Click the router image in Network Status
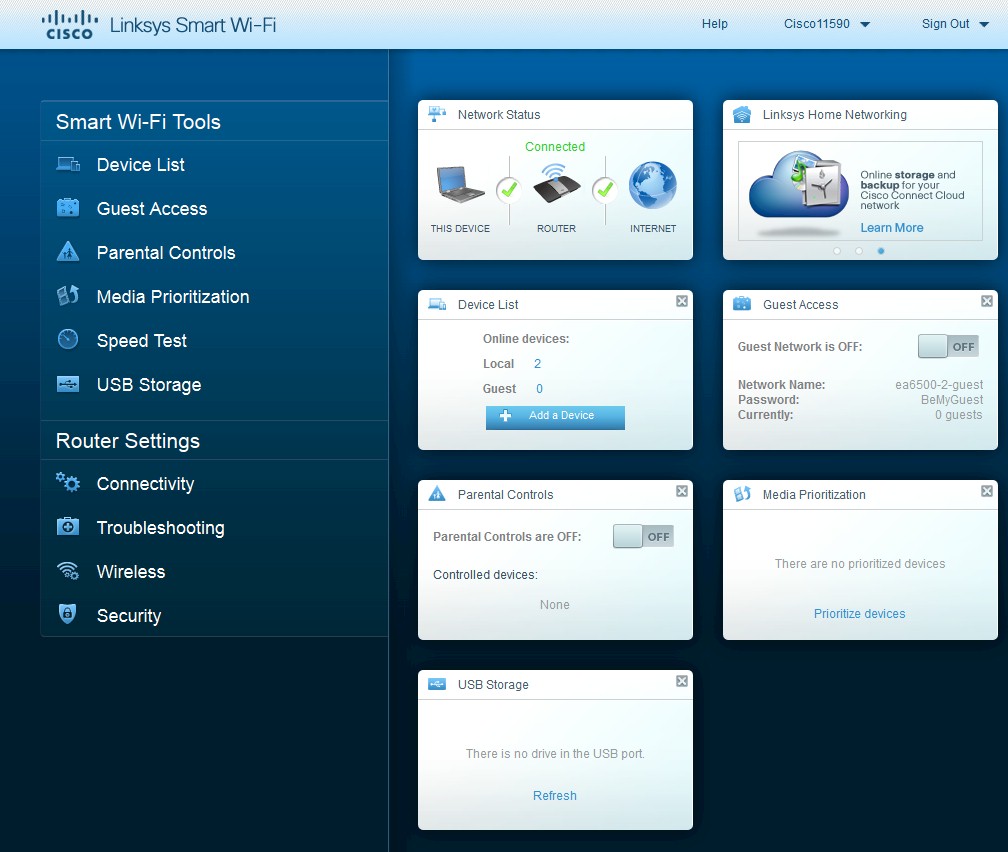This screenshot has width=1008, height=852. tap(557, 183)
